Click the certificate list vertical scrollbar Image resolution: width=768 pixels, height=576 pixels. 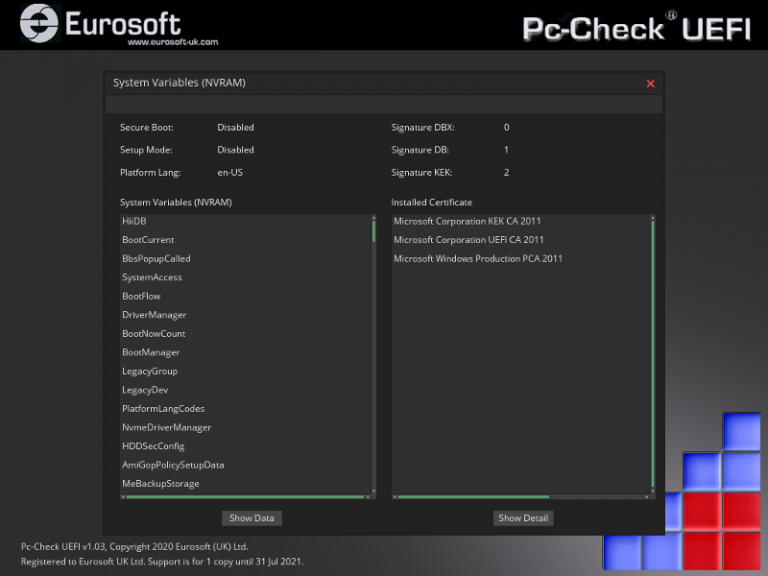coord(652,354)
